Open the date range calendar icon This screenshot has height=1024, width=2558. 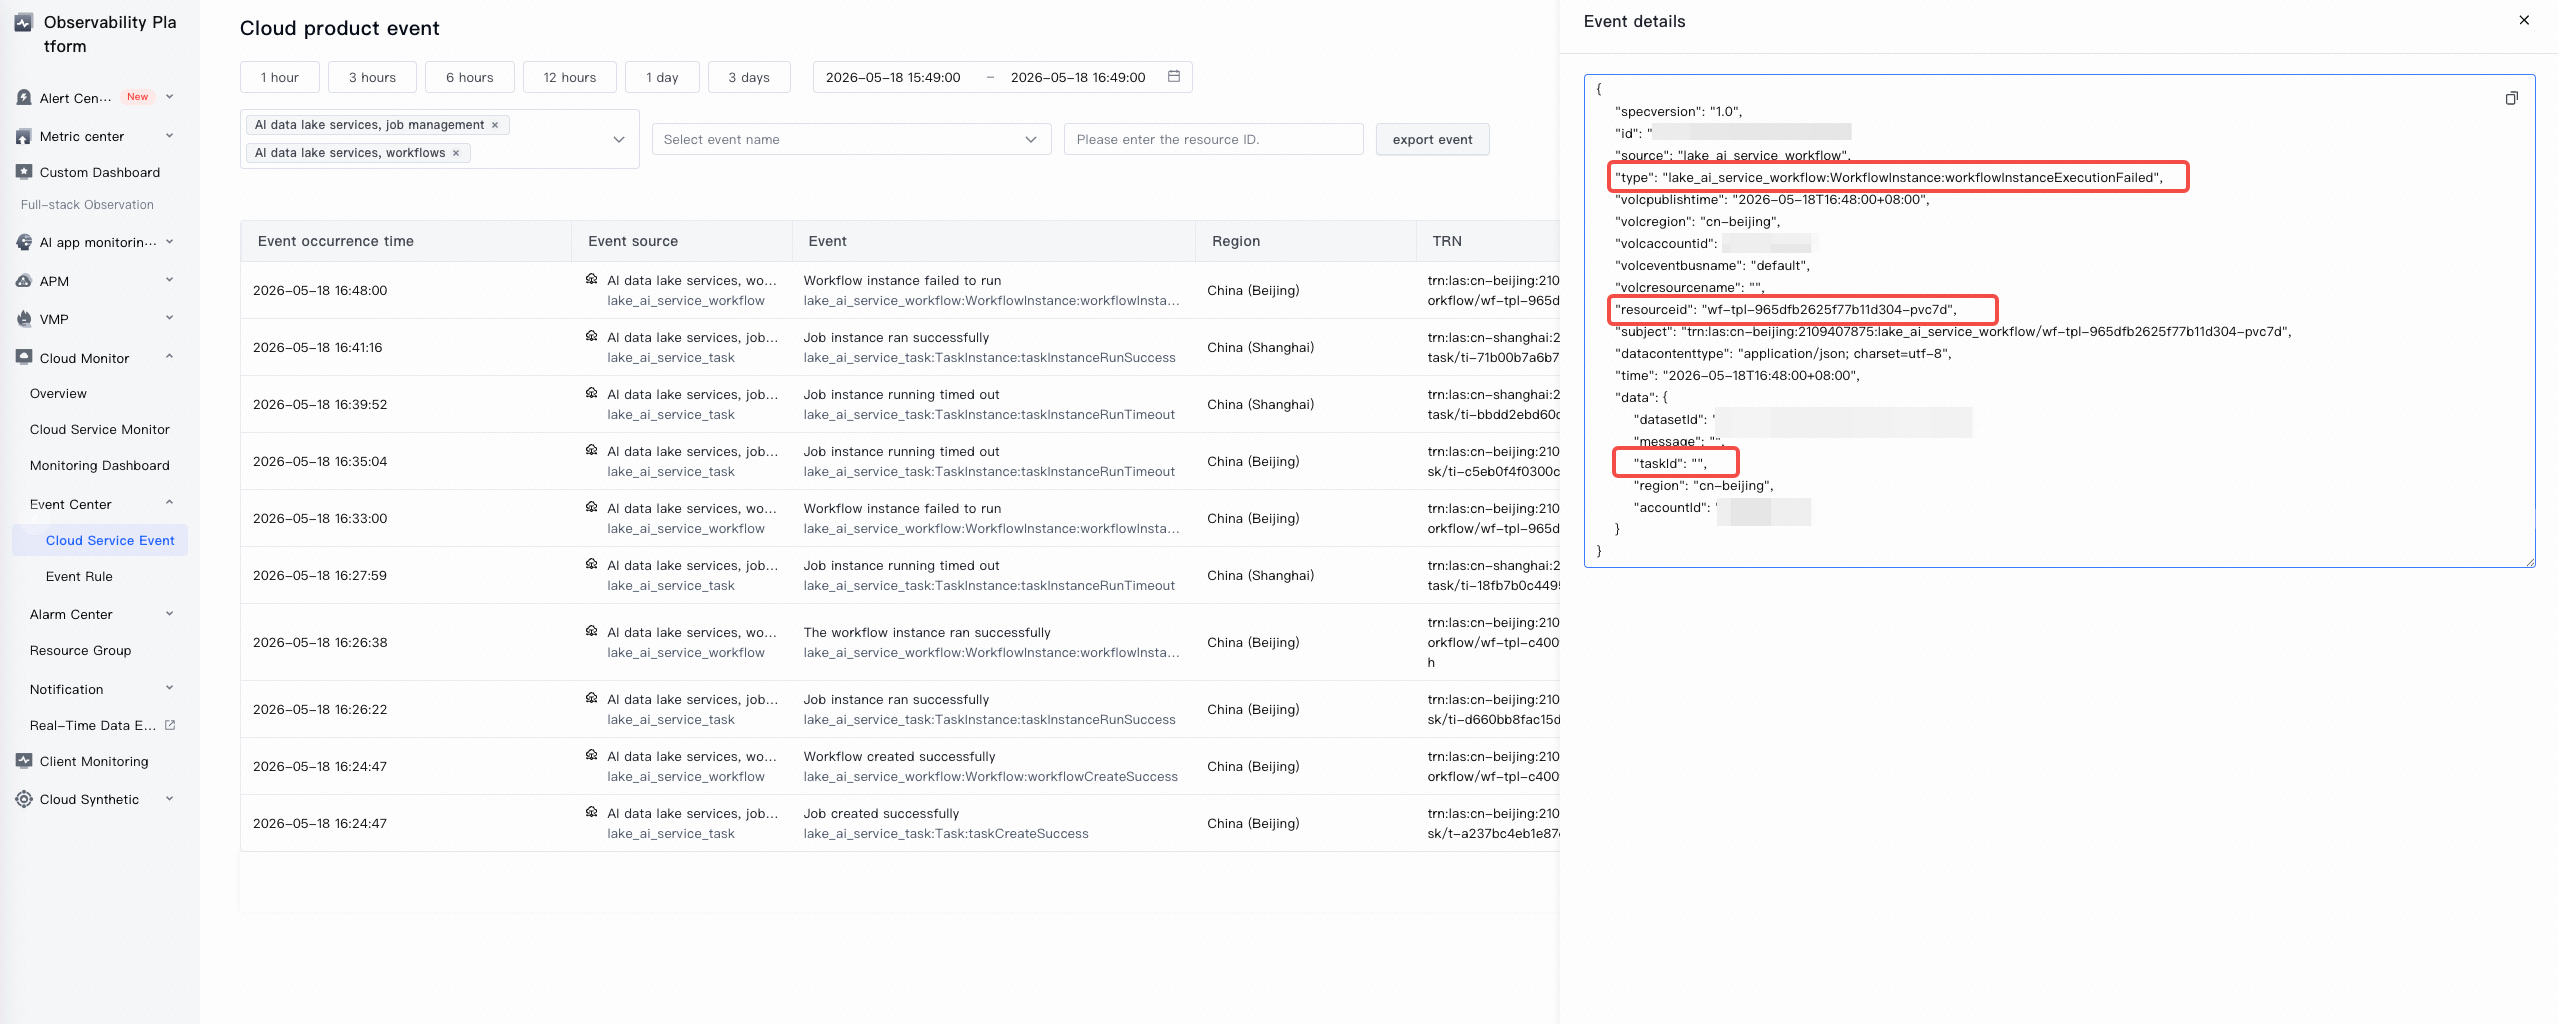click(x=1174, y=76)
